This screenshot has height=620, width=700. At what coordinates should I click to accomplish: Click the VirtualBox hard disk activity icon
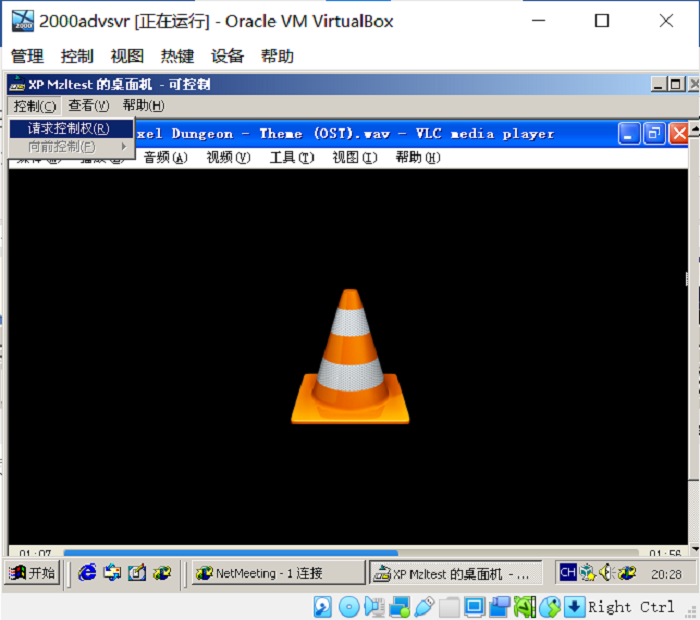[x=322, y=607]
